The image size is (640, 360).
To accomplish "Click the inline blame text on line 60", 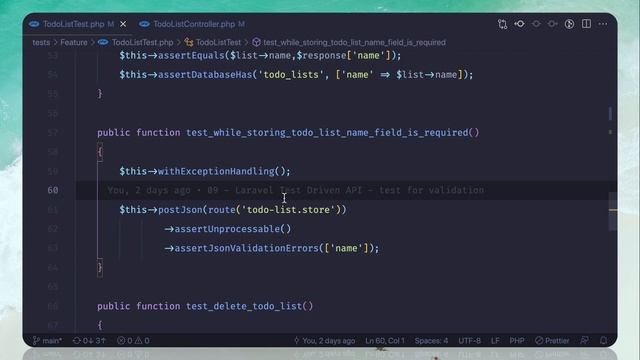I will (296, 190).
